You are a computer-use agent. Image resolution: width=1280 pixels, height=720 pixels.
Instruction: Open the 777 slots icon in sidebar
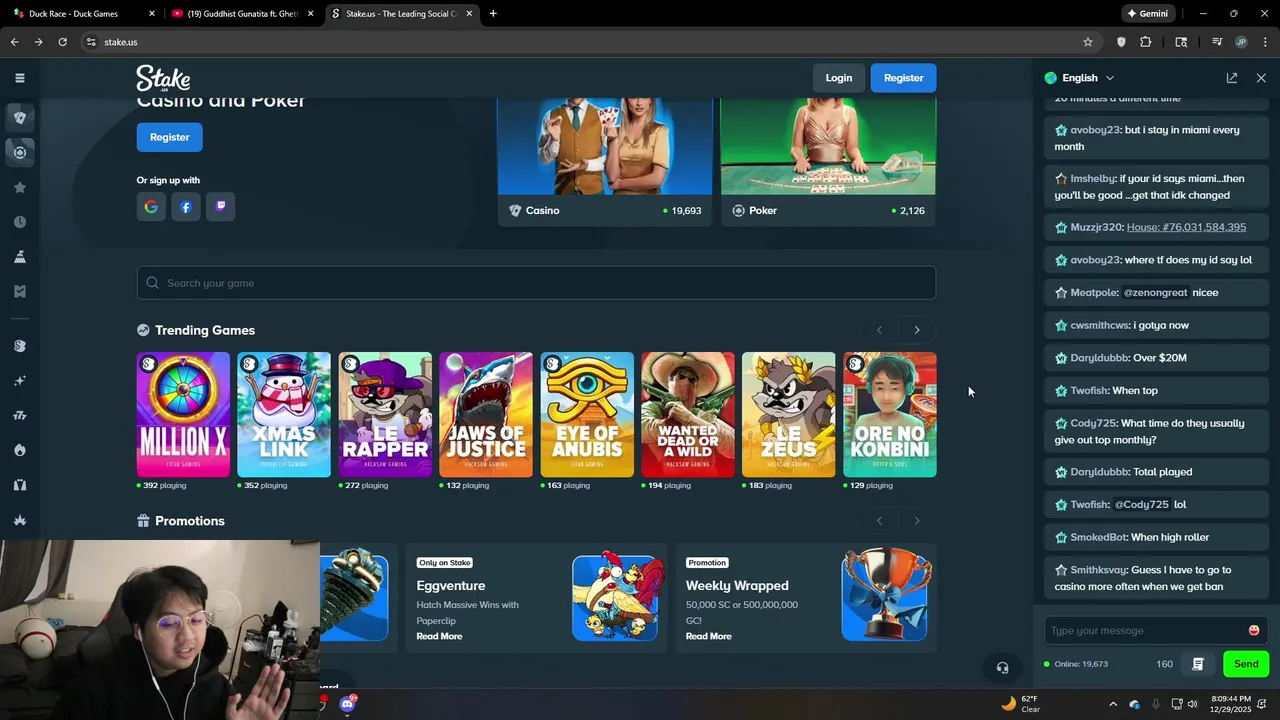pos(19,416)
